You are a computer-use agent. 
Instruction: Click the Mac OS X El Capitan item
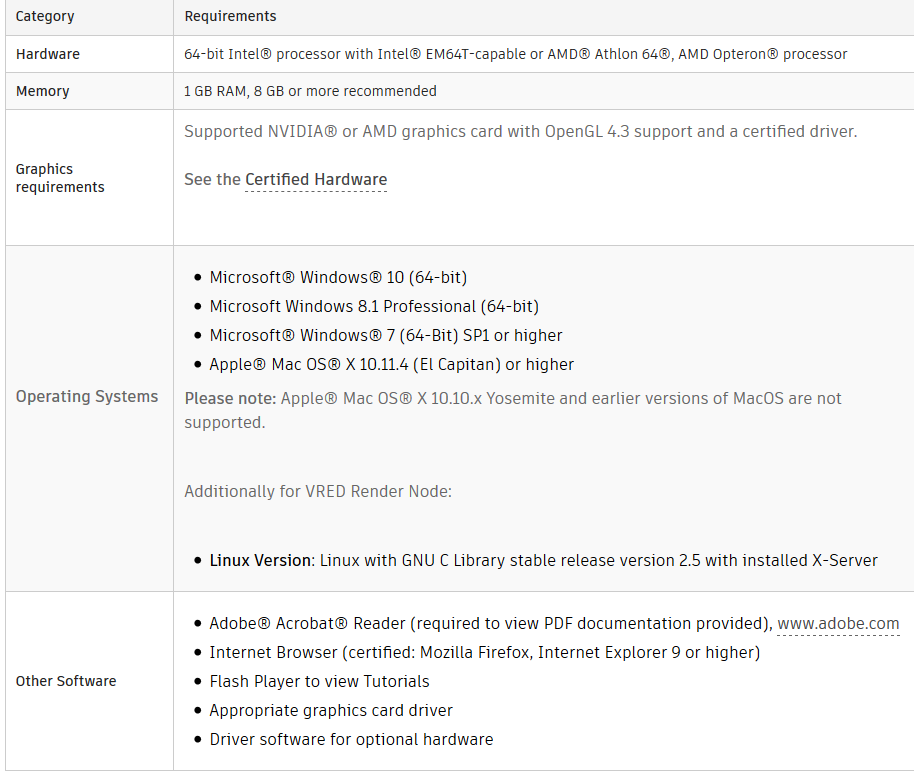pyautogui.click(x=392, y=365)
